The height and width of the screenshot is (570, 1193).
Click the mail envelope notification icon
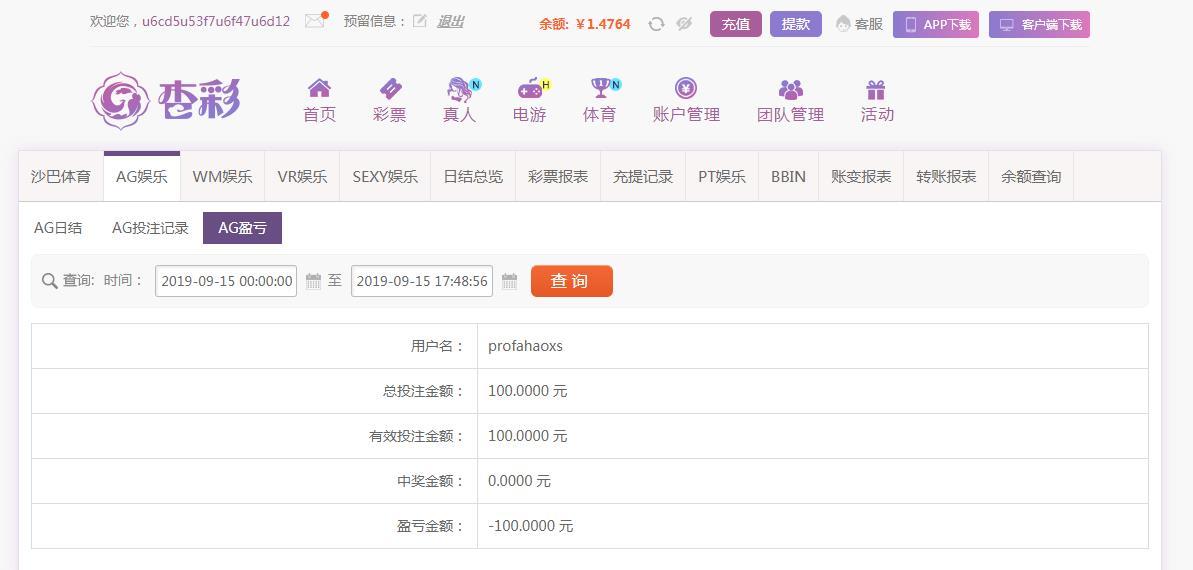click(x=315, y=21)
